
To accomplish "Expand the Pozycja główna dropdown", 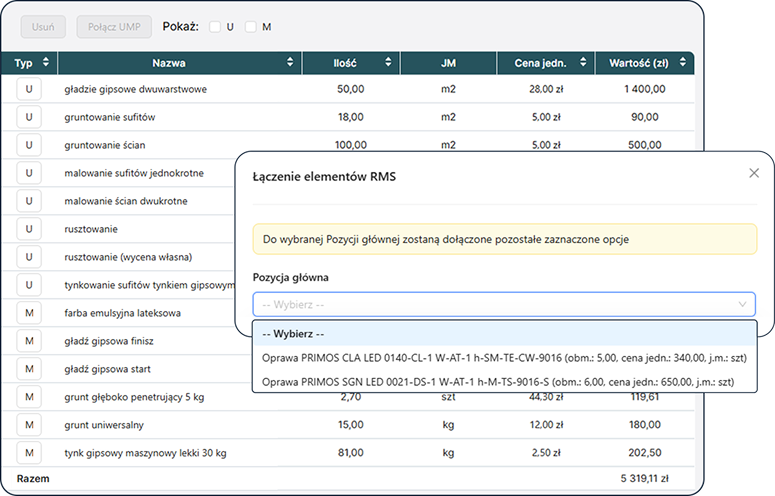I will [504, 304].
